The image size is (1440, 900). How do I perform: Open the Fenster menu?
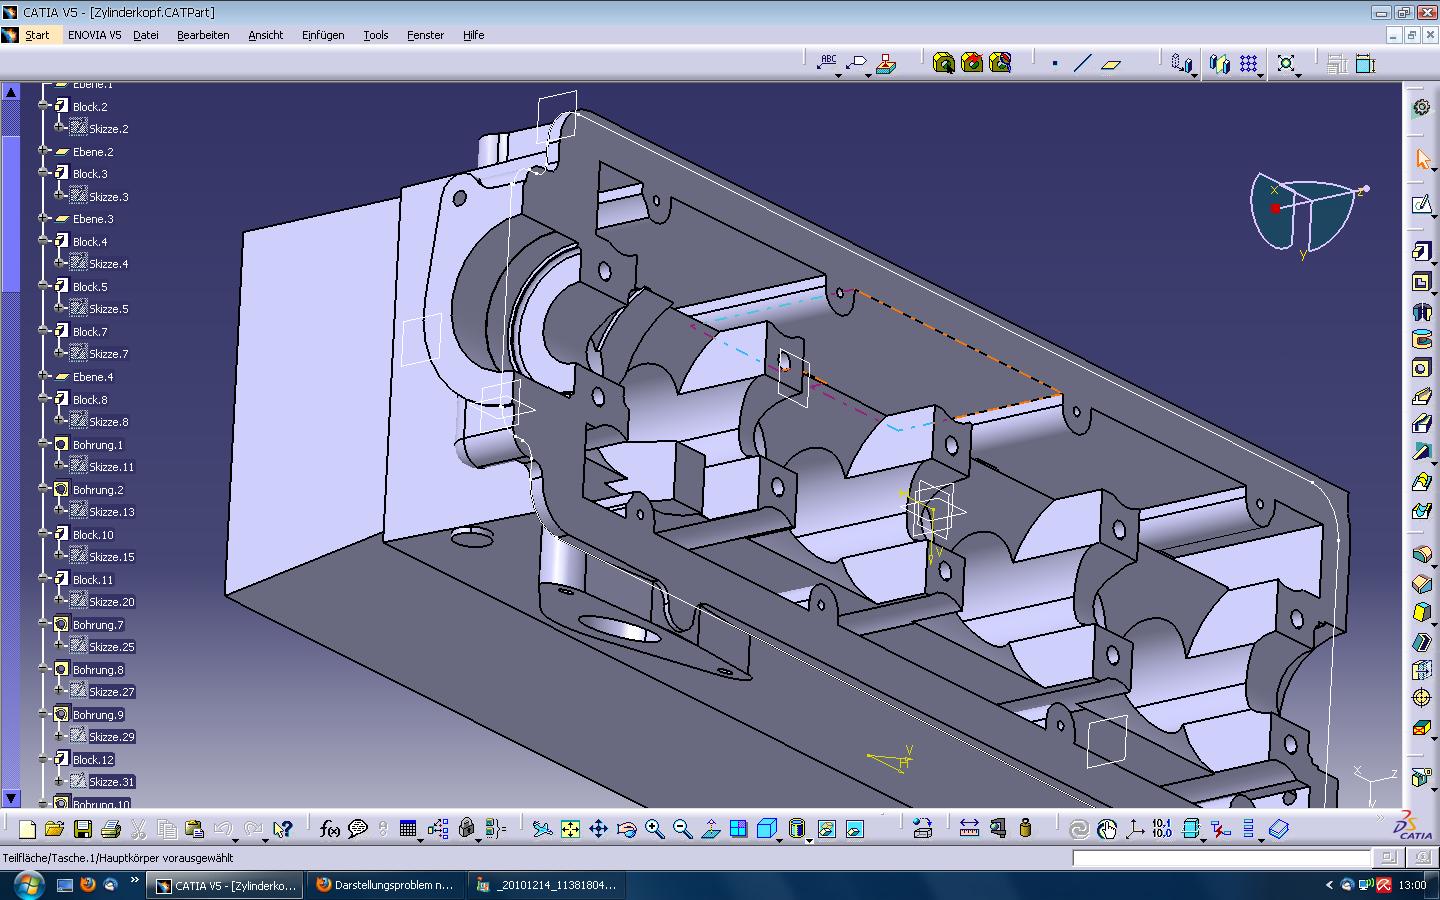pos(425,35)
